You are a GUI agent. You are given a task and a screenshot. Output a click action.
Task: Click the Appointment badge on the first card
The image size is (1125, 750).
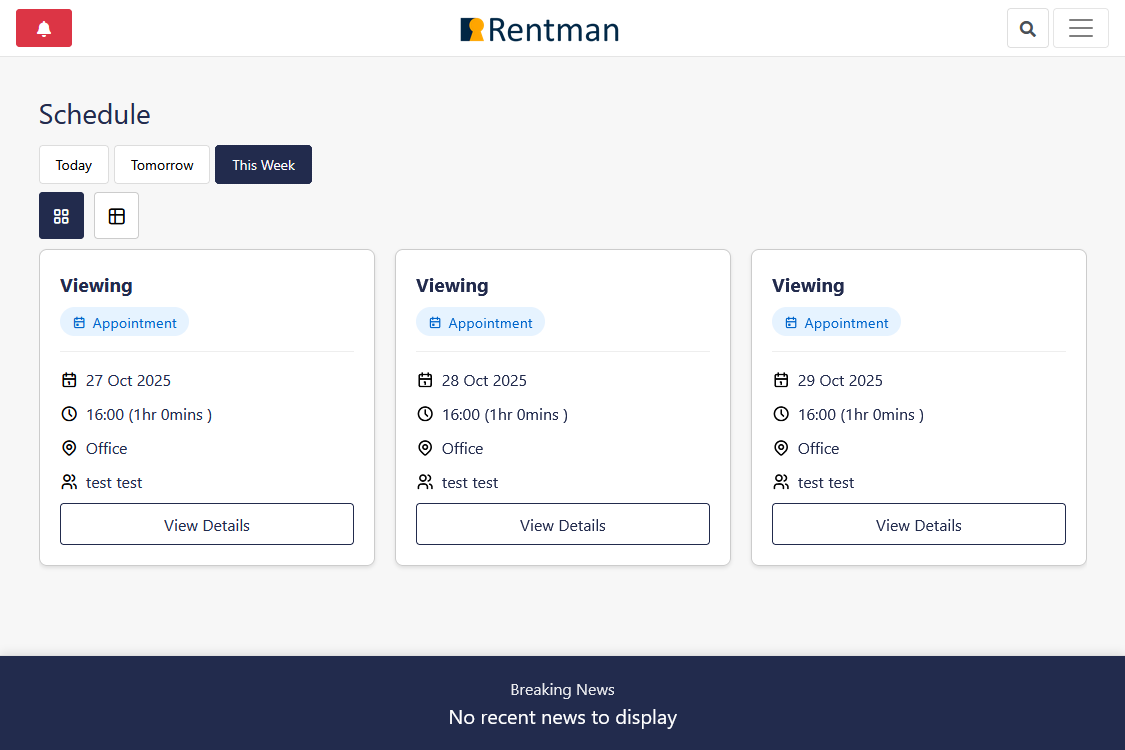click(x=124, y=322)
